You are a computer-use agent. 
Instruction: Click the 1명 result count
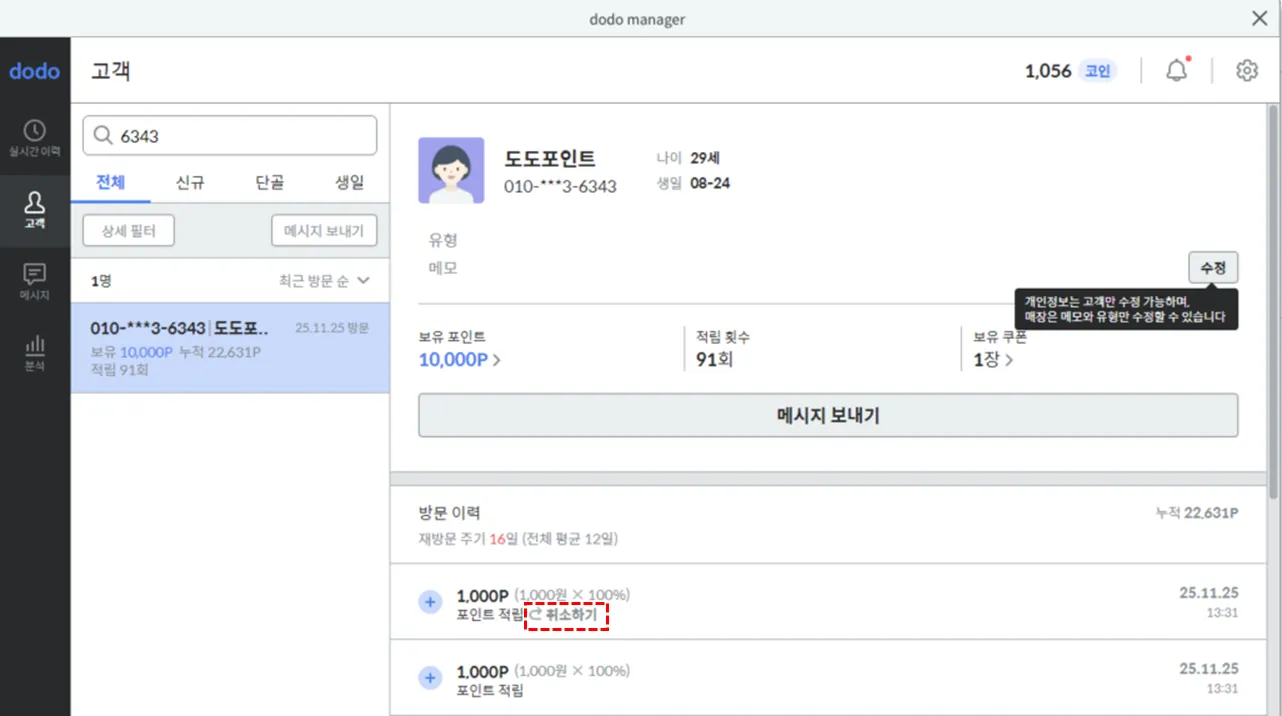point(101,281)
